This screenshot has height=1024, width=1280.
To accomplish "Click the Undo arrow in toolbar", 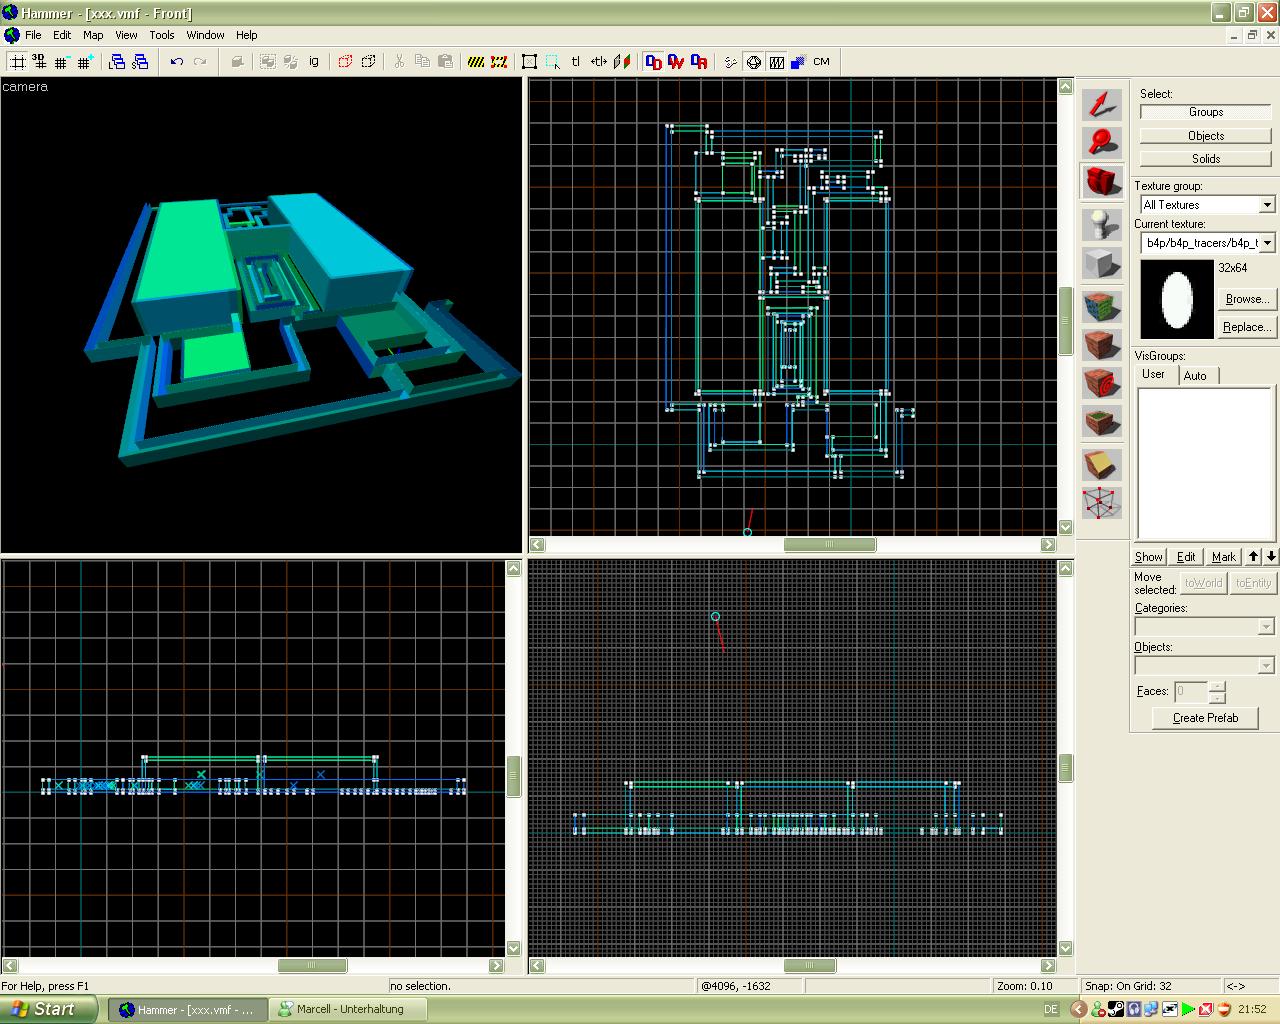I will tap(177, 62).
